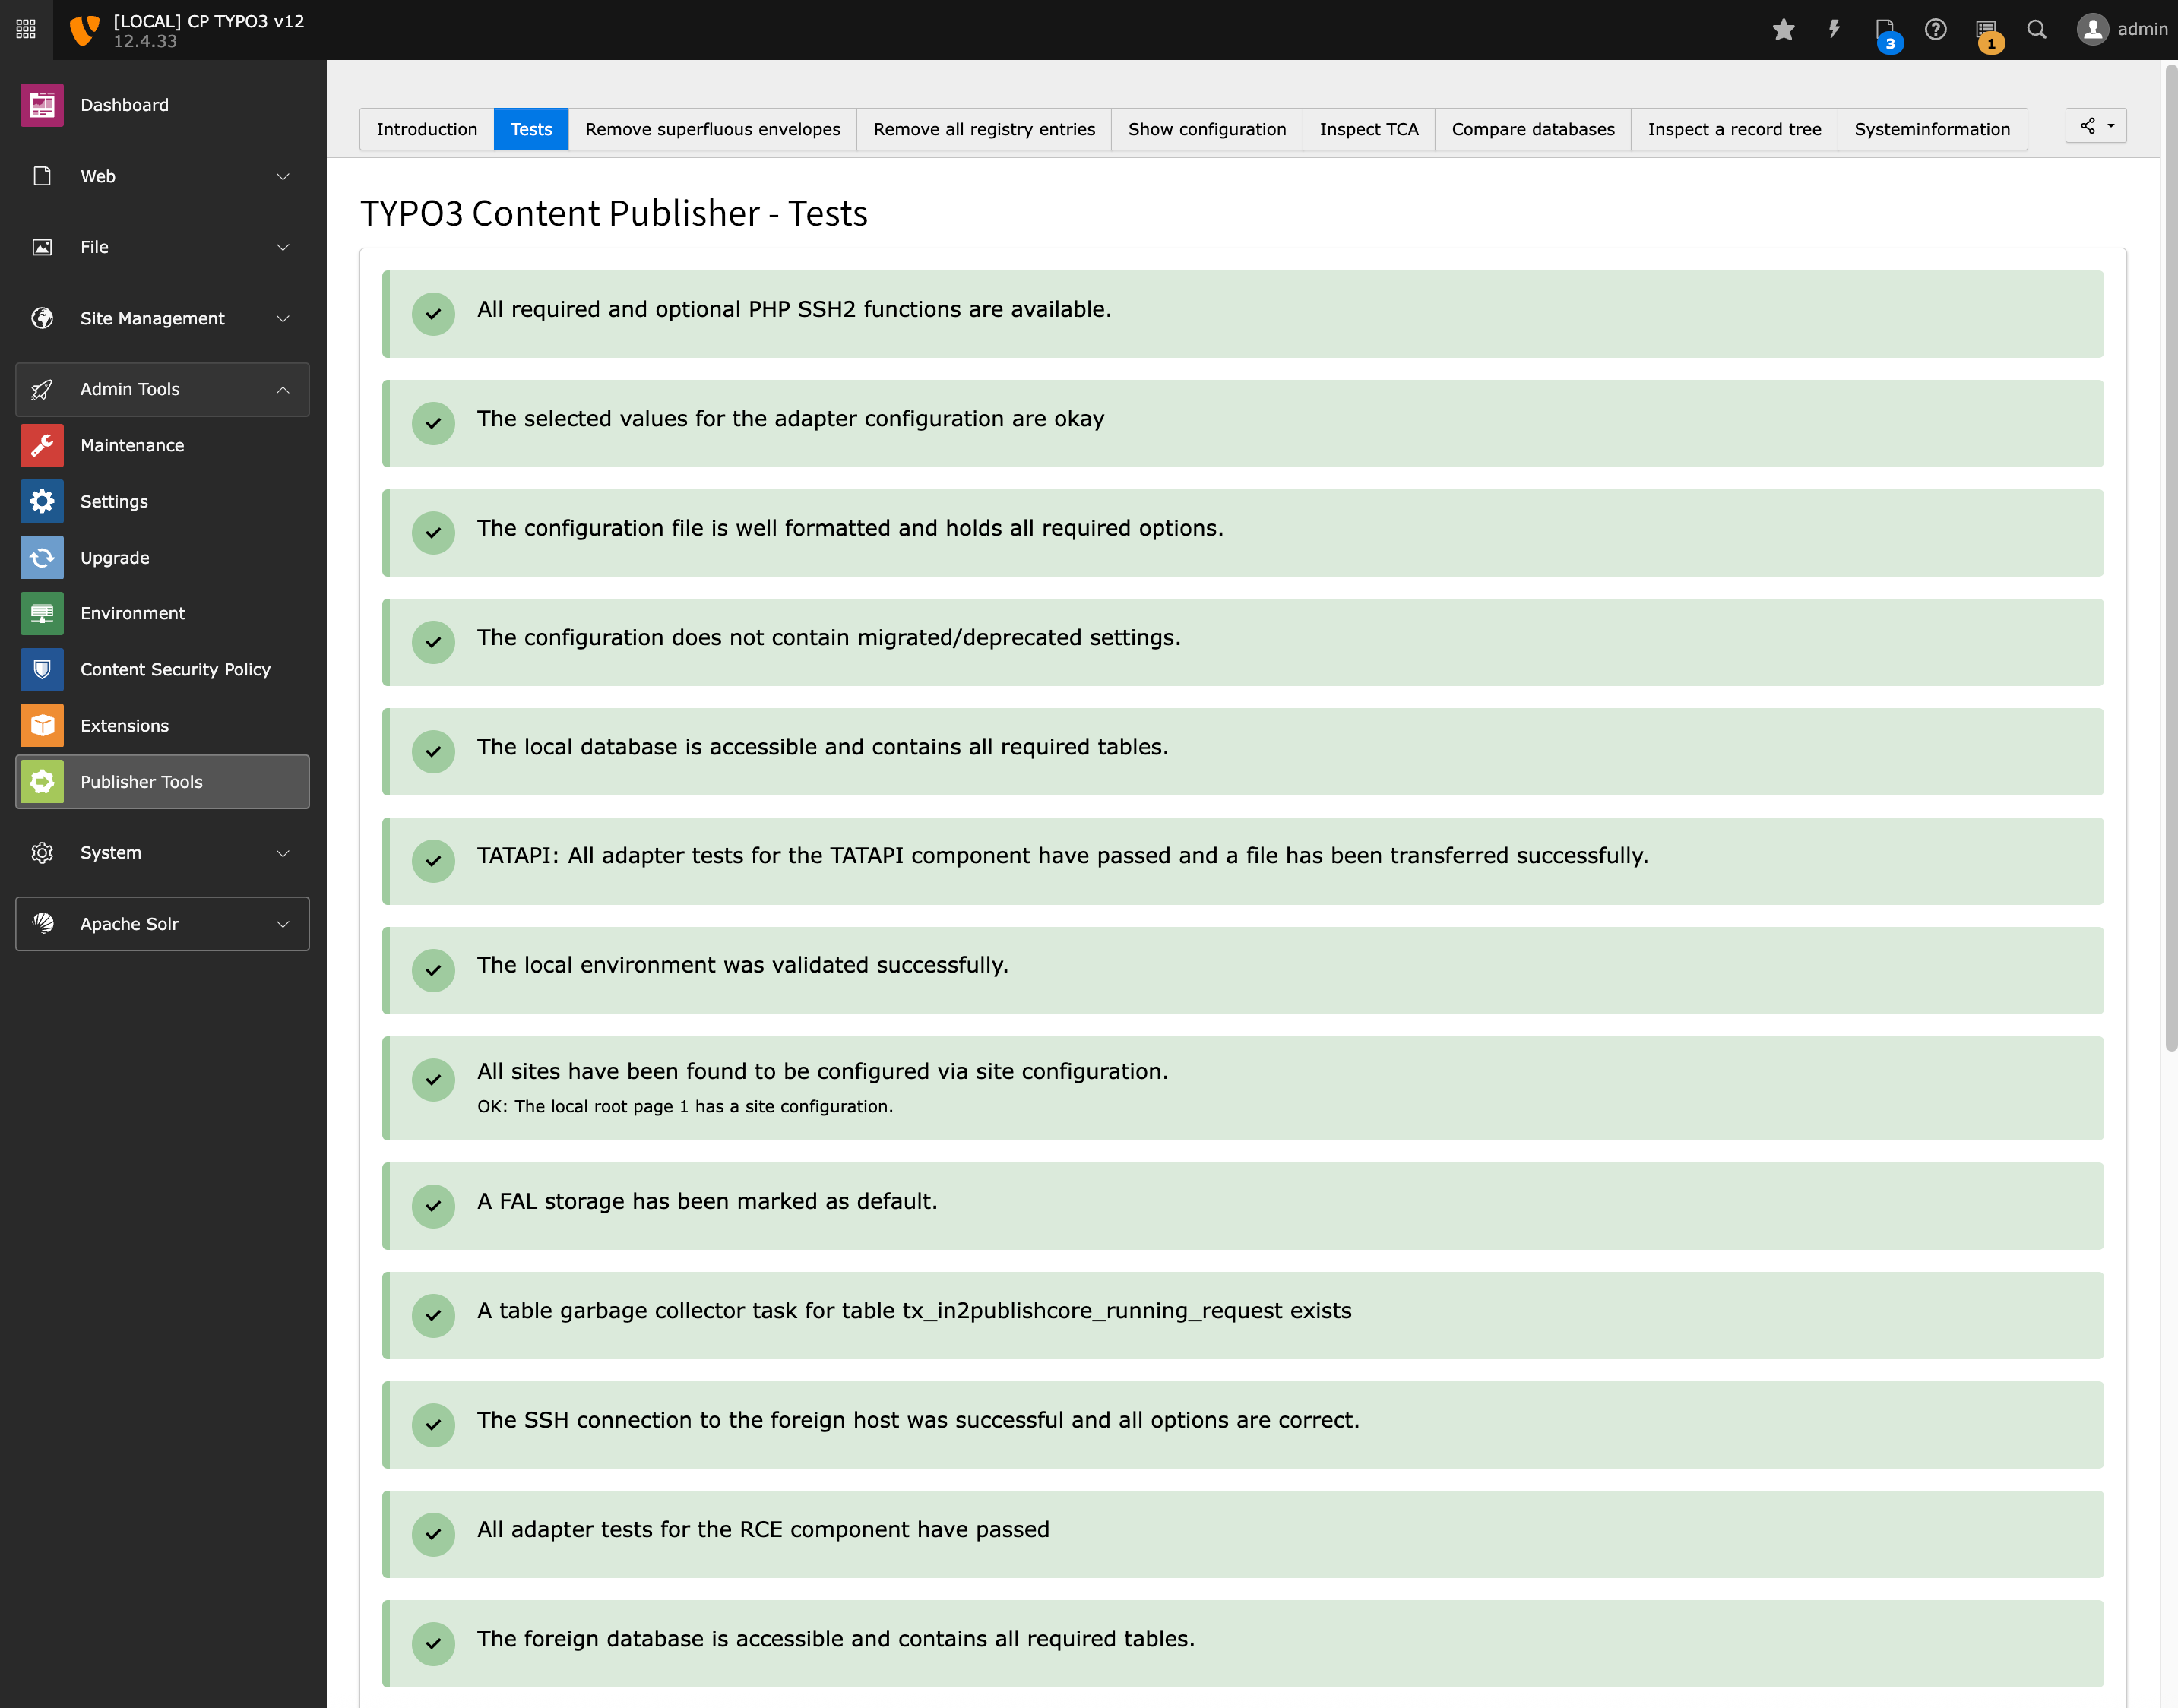Click checkmark icon of garbage collector task test

pos(433,1315)
